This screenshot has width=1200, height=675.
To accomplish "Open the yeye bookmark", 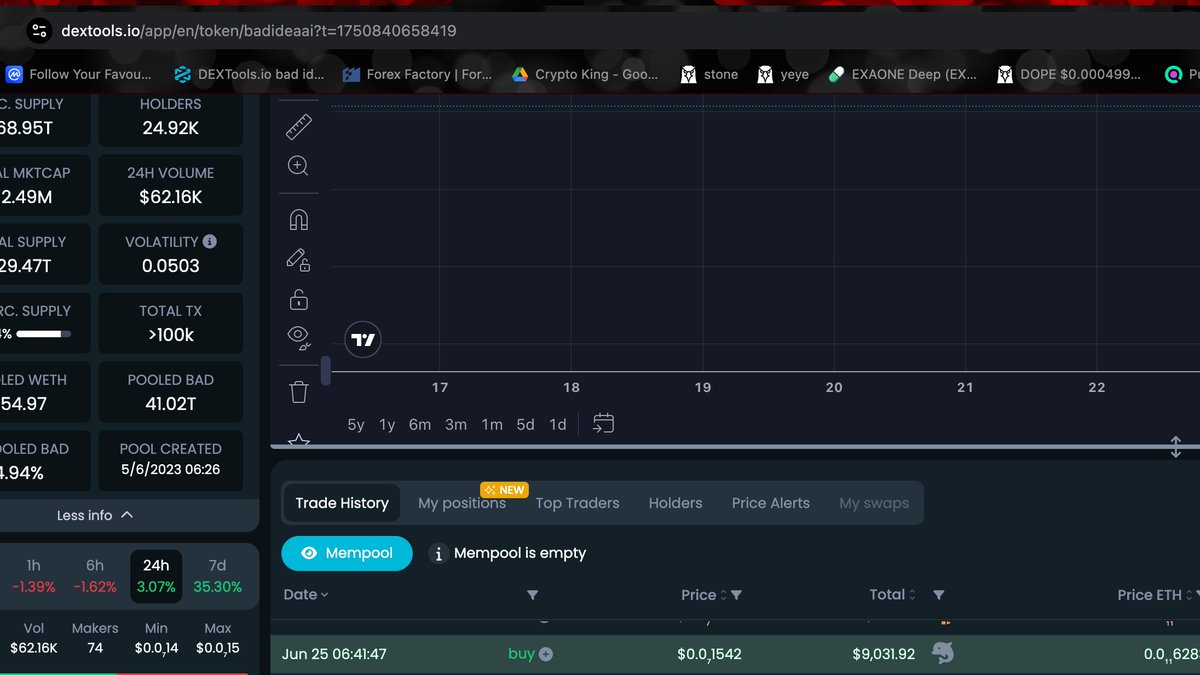I will coord(783,74).
